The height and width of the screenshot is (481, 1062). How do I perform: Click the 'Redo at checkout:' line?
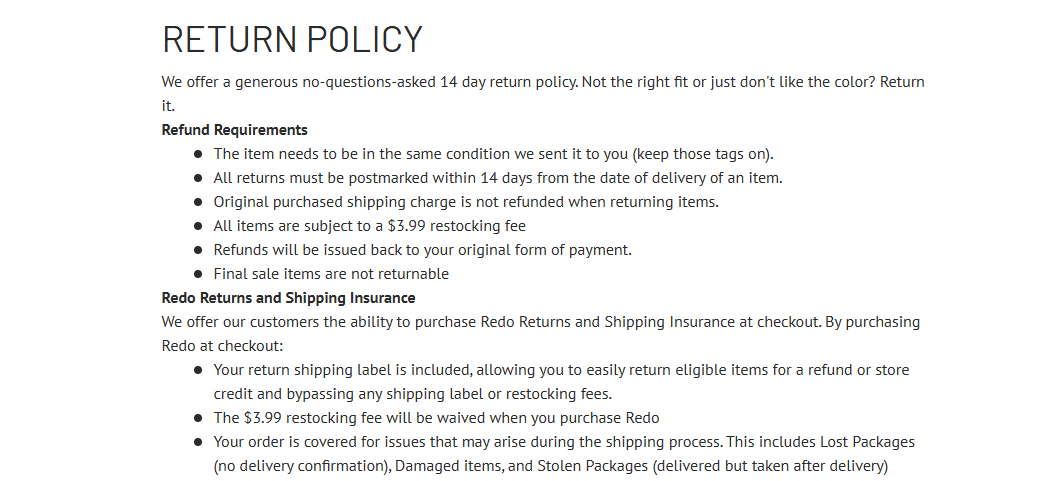coord(222,346)
